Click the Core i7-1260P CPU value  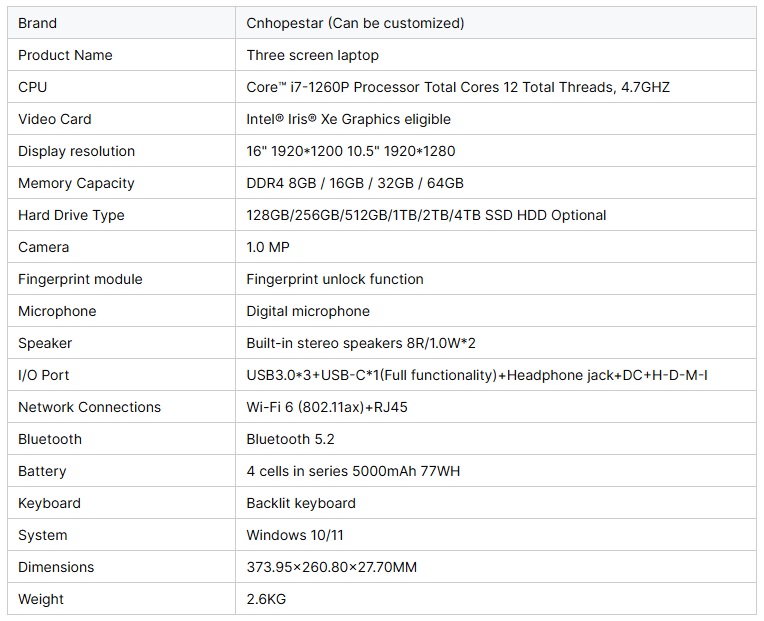click(457, 87)
